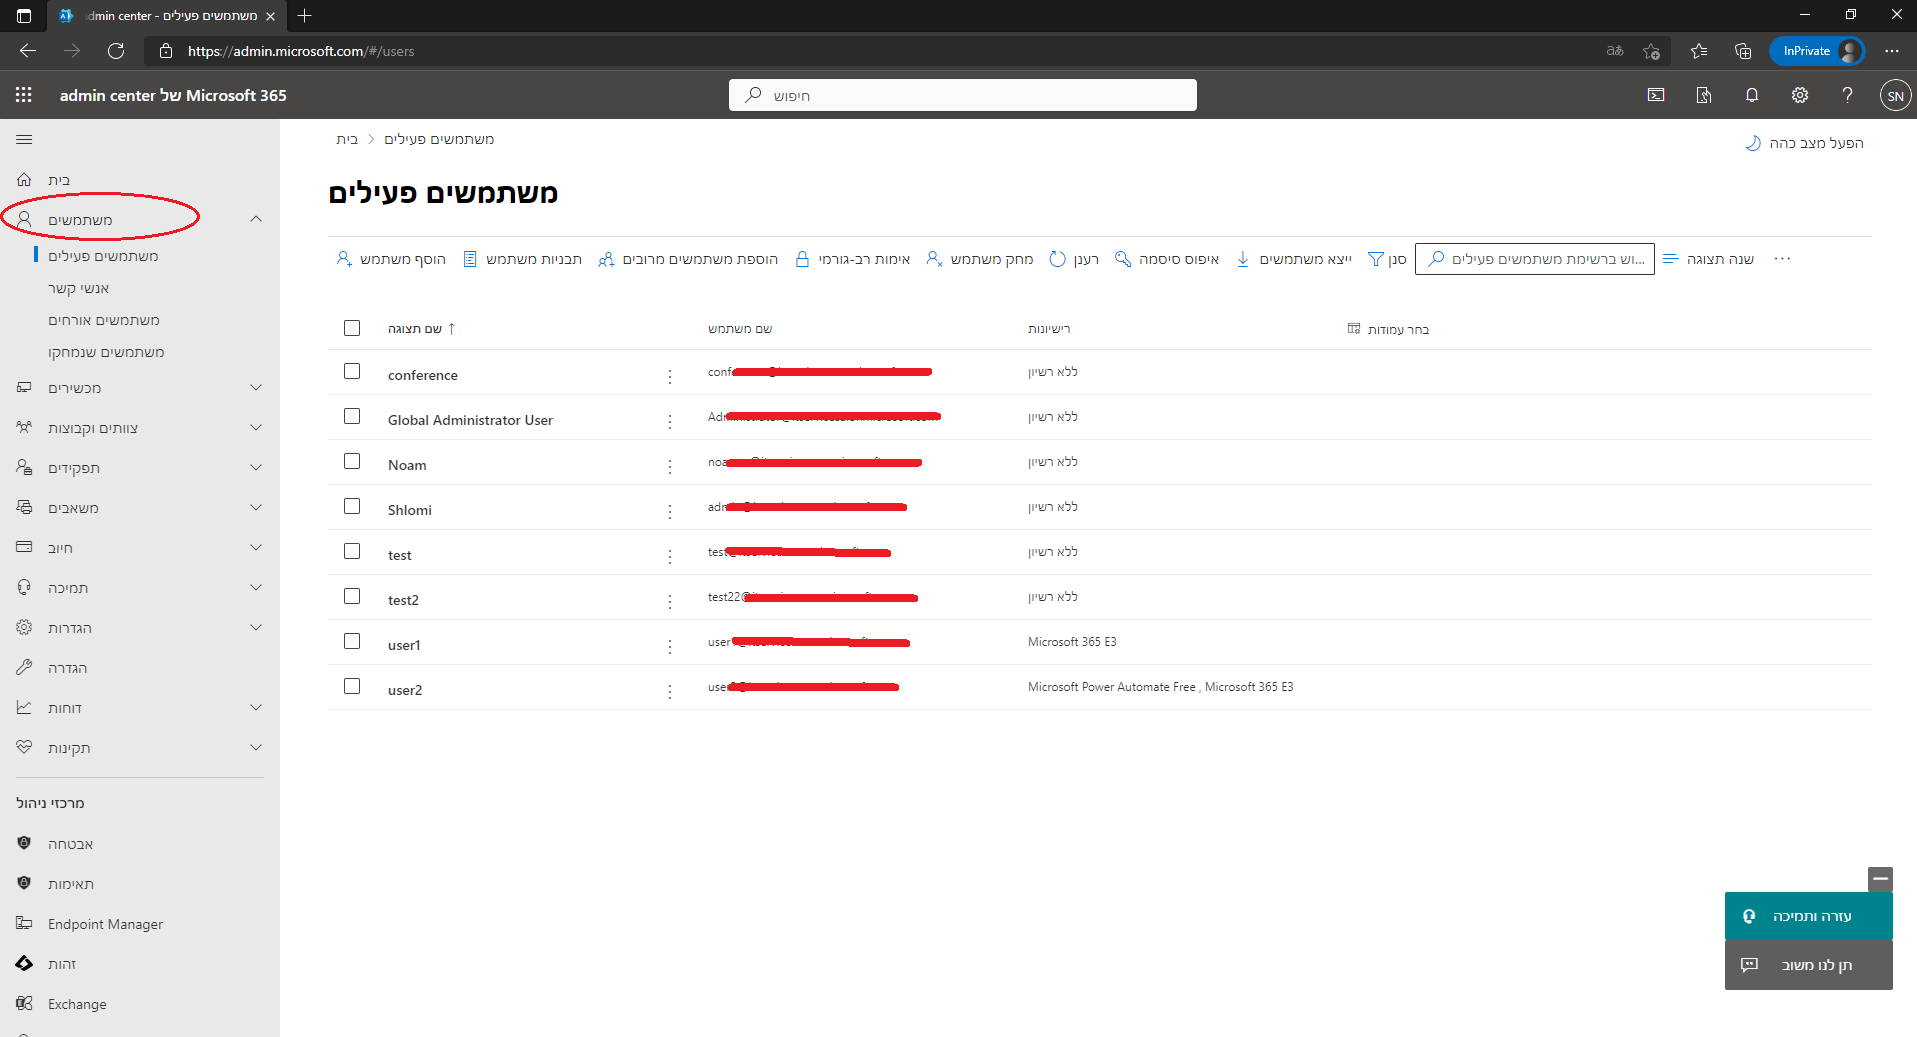Open the help question mark icon
Screen dimensions: 1917x1037
click(x=1847, y=95)
